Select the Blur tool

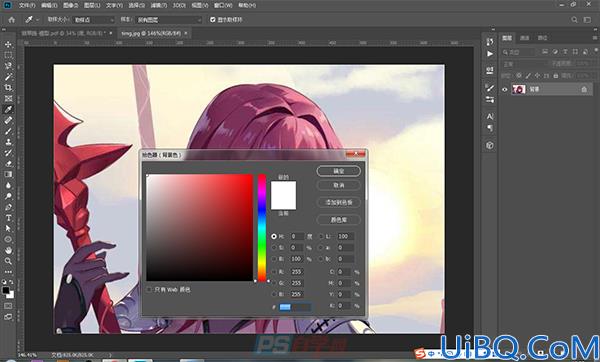pyautogui.click(x=8, y=185)
